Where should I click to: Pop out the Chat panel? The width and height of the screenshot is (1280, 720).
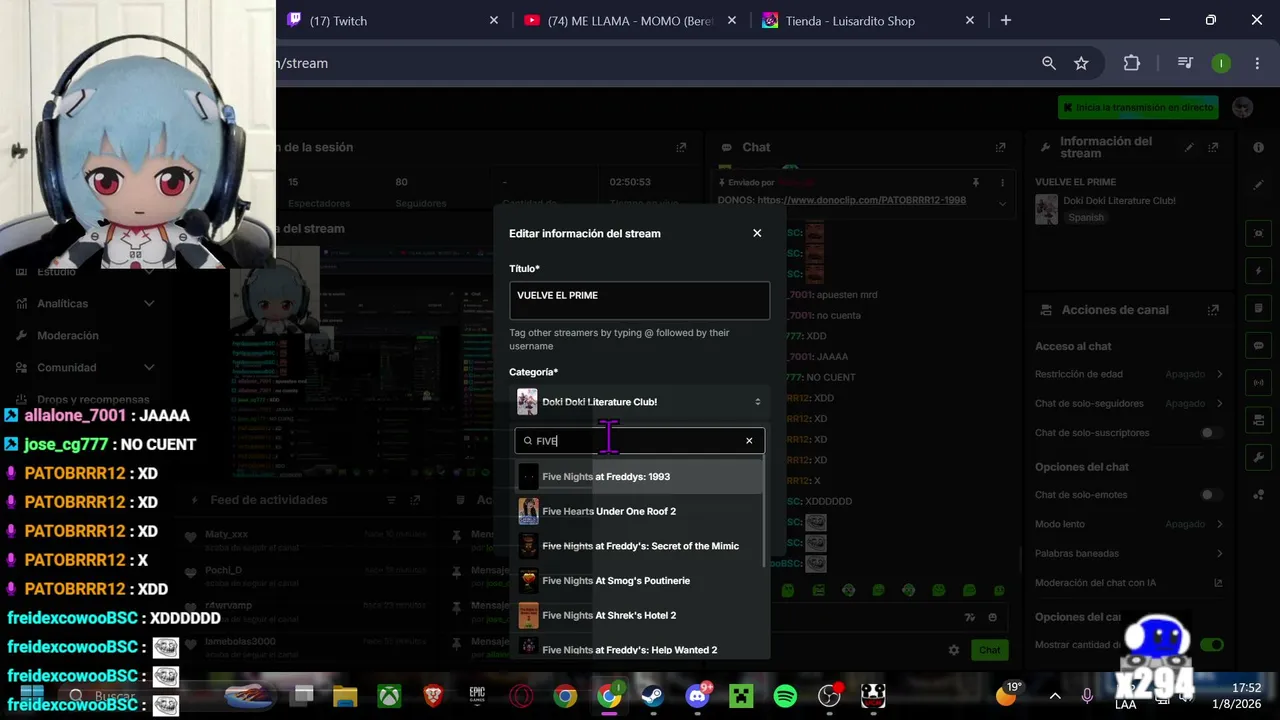click(1000, 147)
